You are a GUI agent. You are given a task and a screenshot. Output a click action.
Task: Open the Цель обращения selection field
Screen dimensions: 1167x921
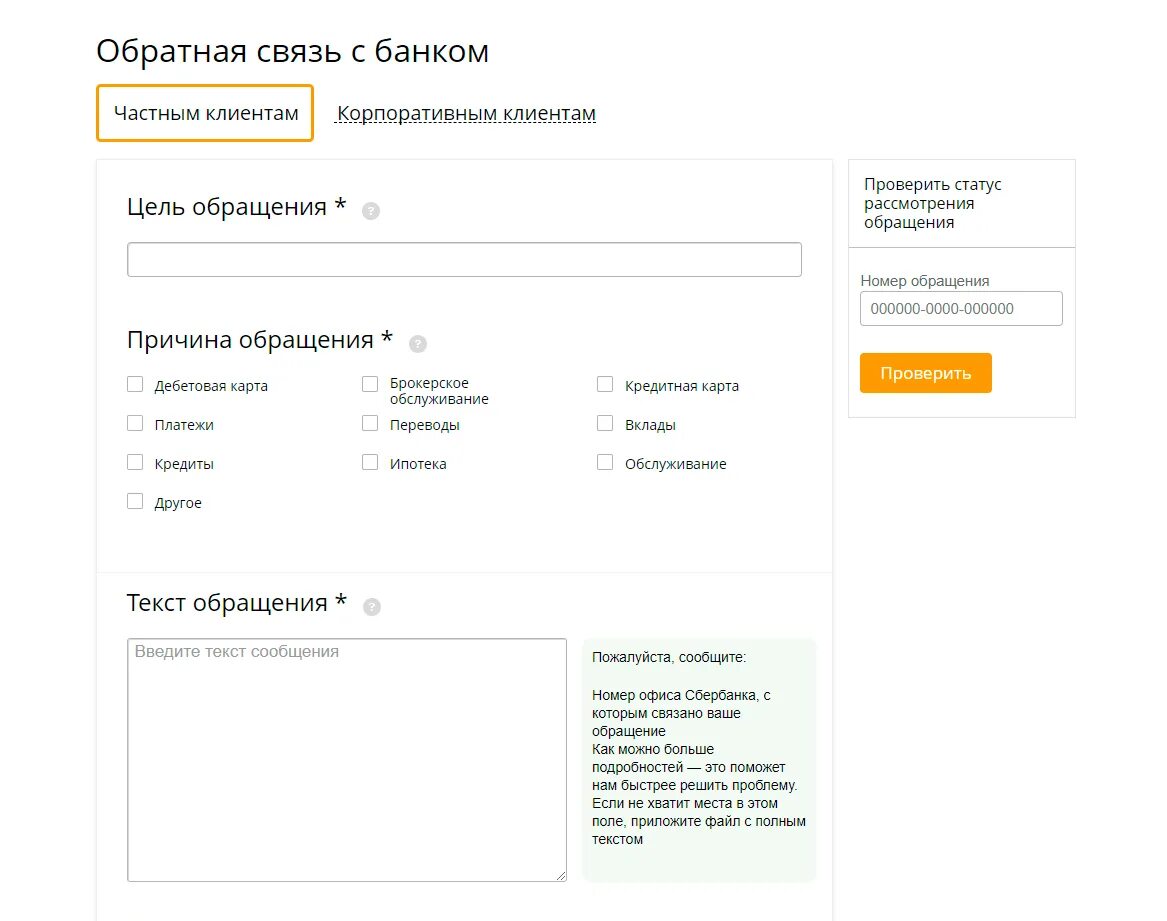coord(464,259)
